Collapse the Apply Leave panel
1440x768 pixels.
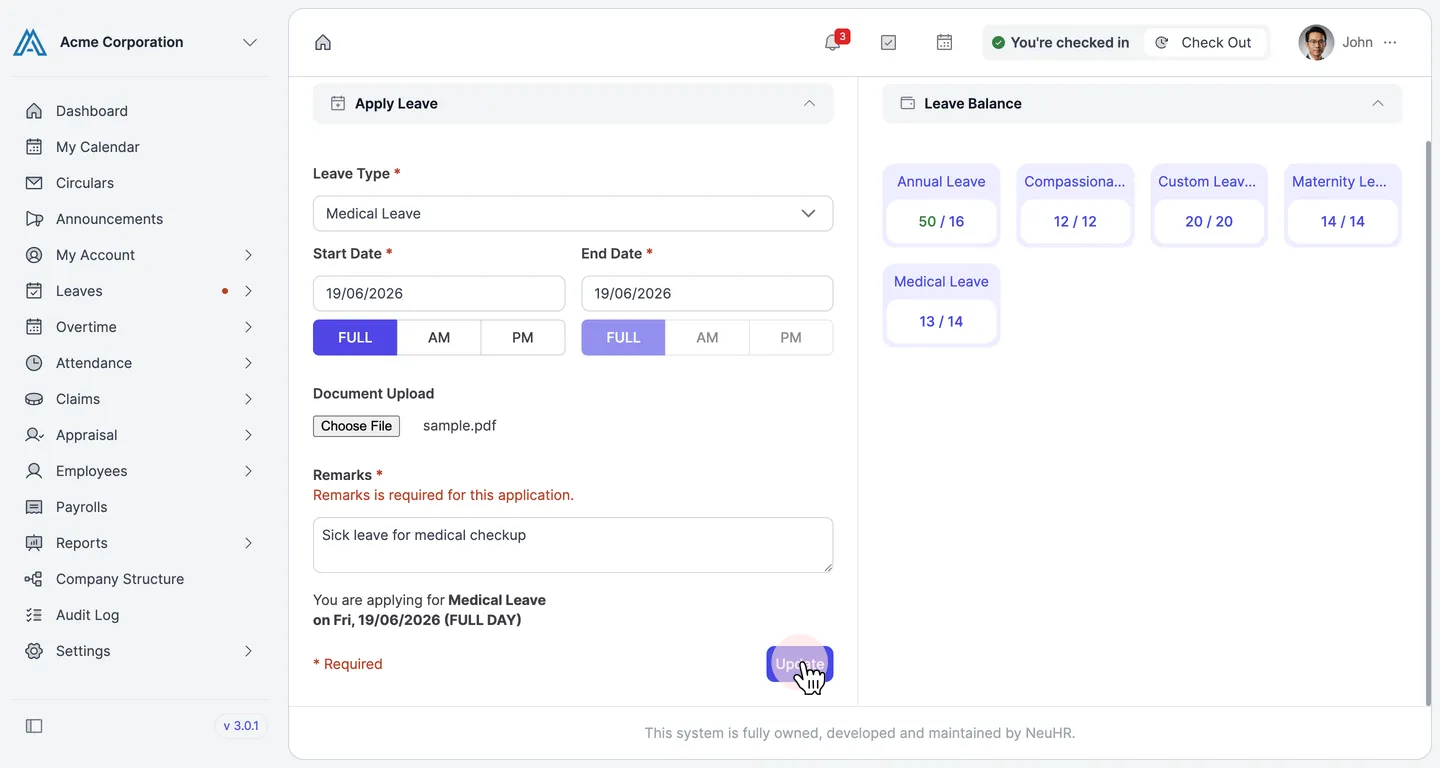pyautogui.click(x=809, y=103)
